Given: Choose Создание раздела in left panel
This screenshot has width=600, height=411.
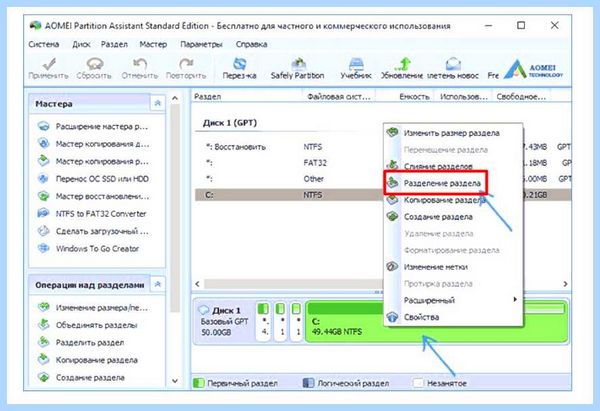Looking at the screenshot, I should pyautogui.click(x=81, y=378).
